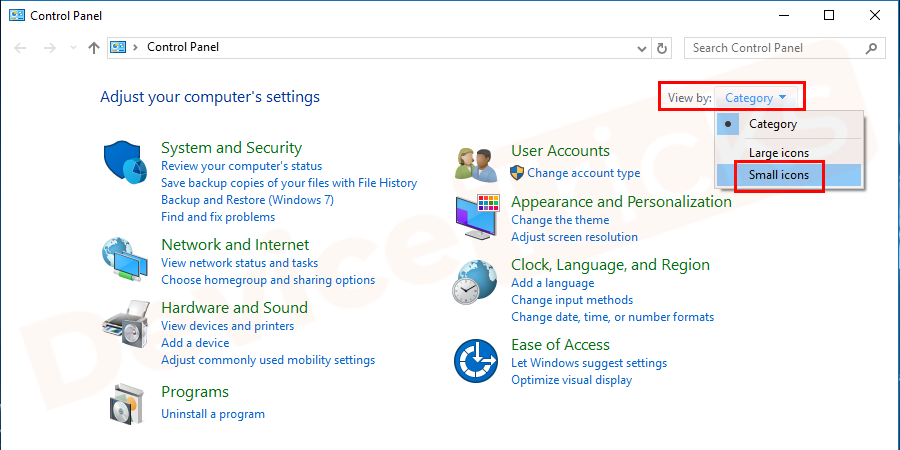Click the Forward arrow in navigation bar
Image resolution: width=900 pixels, height=450 pixels.
pyautogui.click(x=50, y=48)
